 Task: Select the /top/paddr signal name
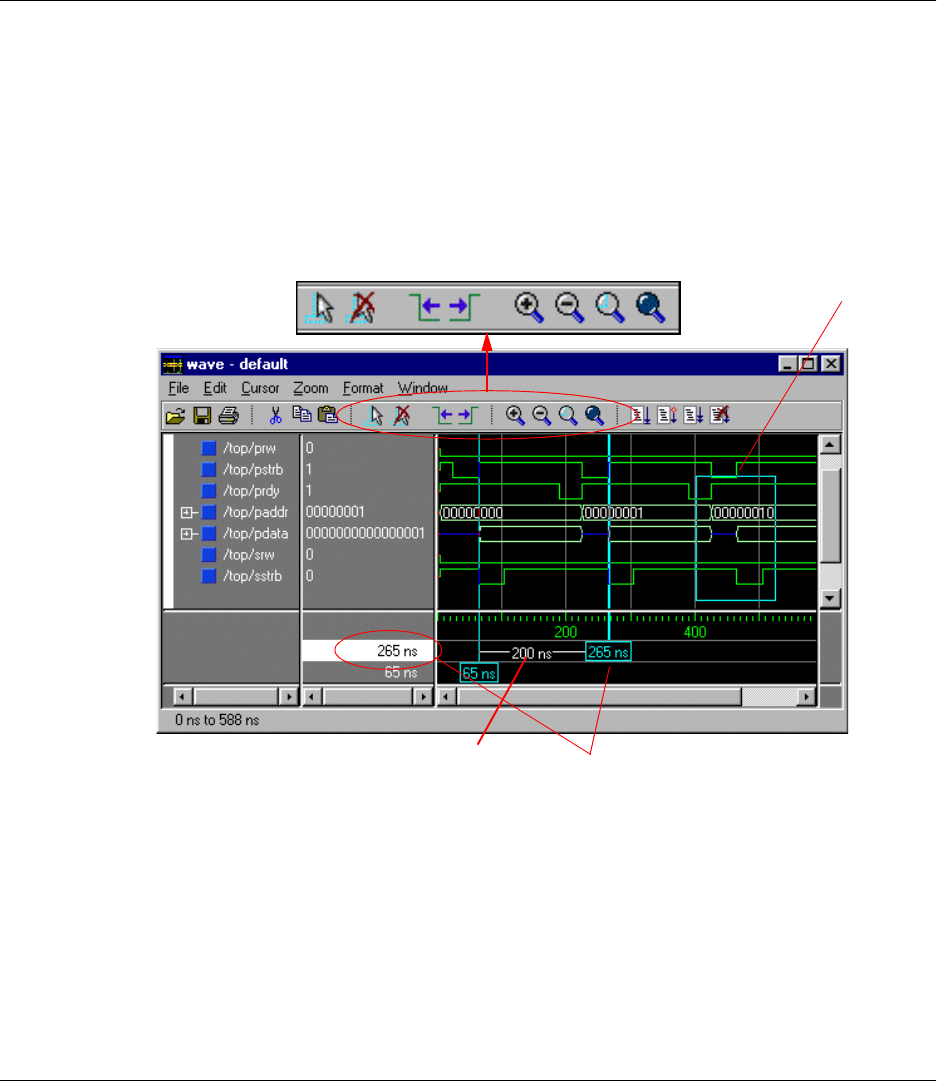(255, 512)
